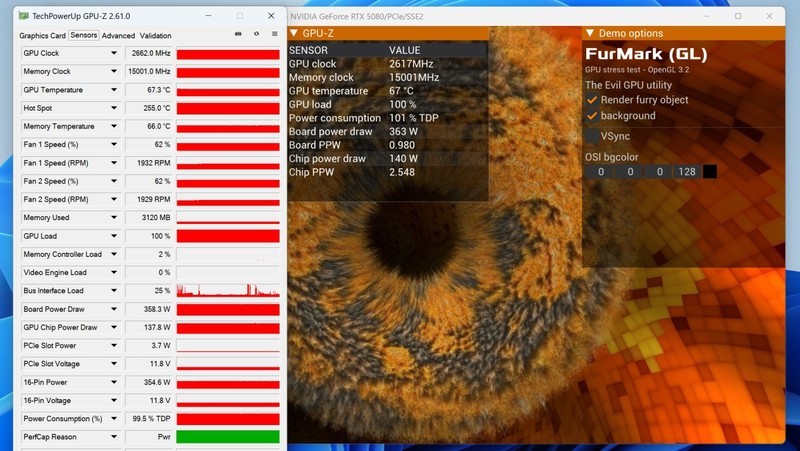Open the 16-Pin Power dropdown

[x=114, y=382]
